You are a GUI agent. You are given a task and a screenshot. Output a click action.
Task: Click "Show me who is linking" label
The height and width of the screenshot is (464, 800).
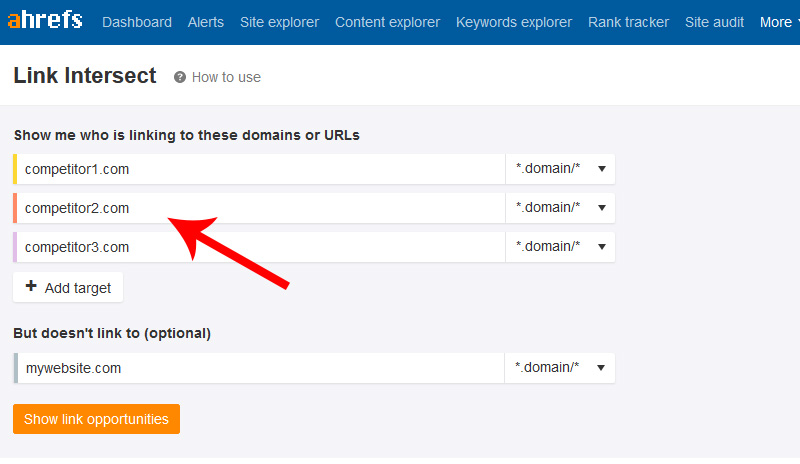click(x=187, y=135)
